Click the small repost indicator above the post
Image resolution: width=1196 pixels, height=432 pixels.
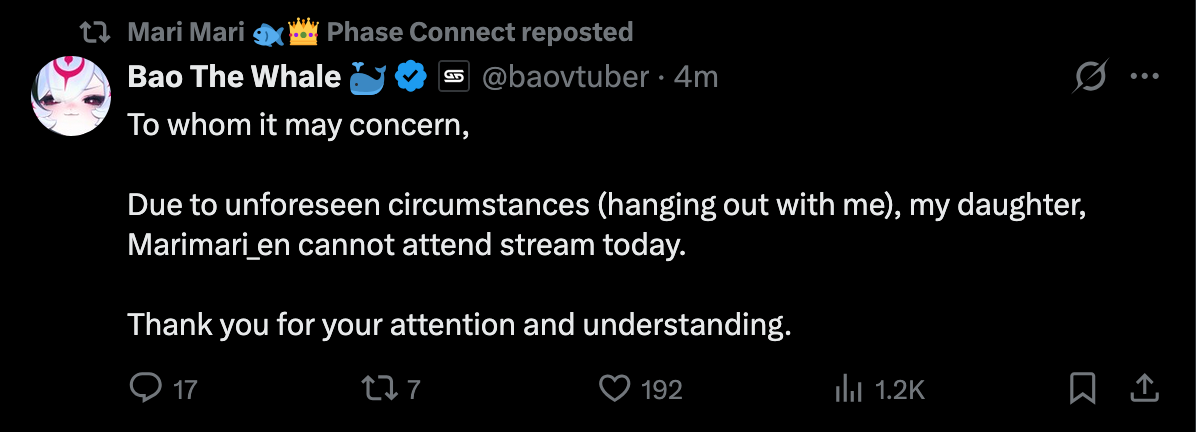click(x=94, y=32)
